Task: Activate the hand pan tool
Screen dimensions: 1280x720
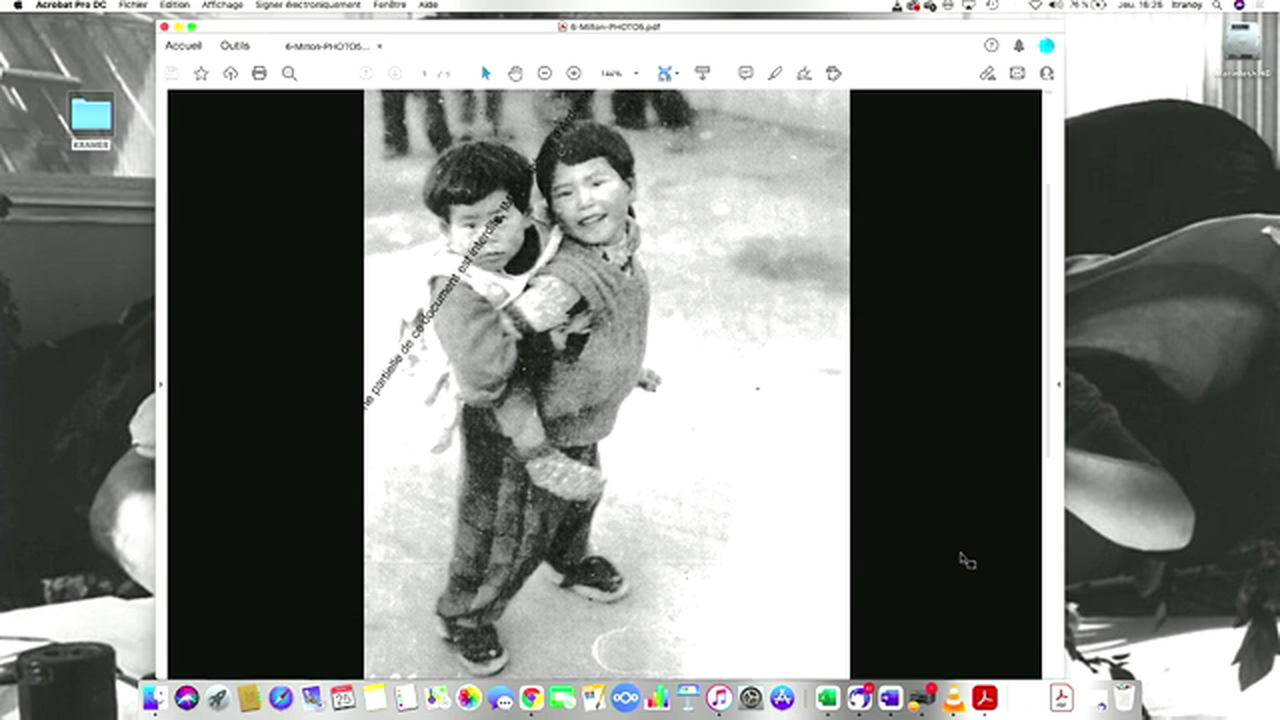Action: point(515,73)
